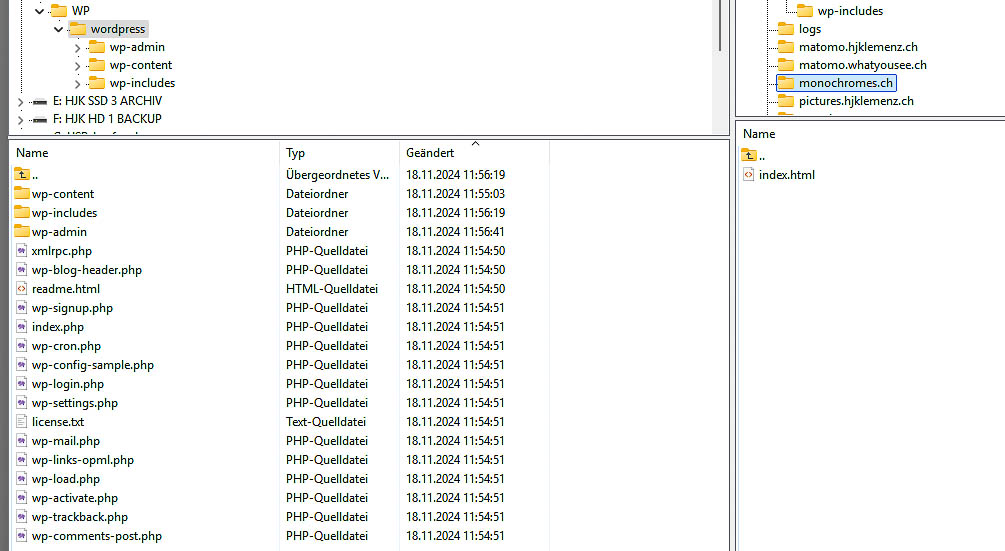
Task: Select license.txt file icon
Action: pos(22,422)
